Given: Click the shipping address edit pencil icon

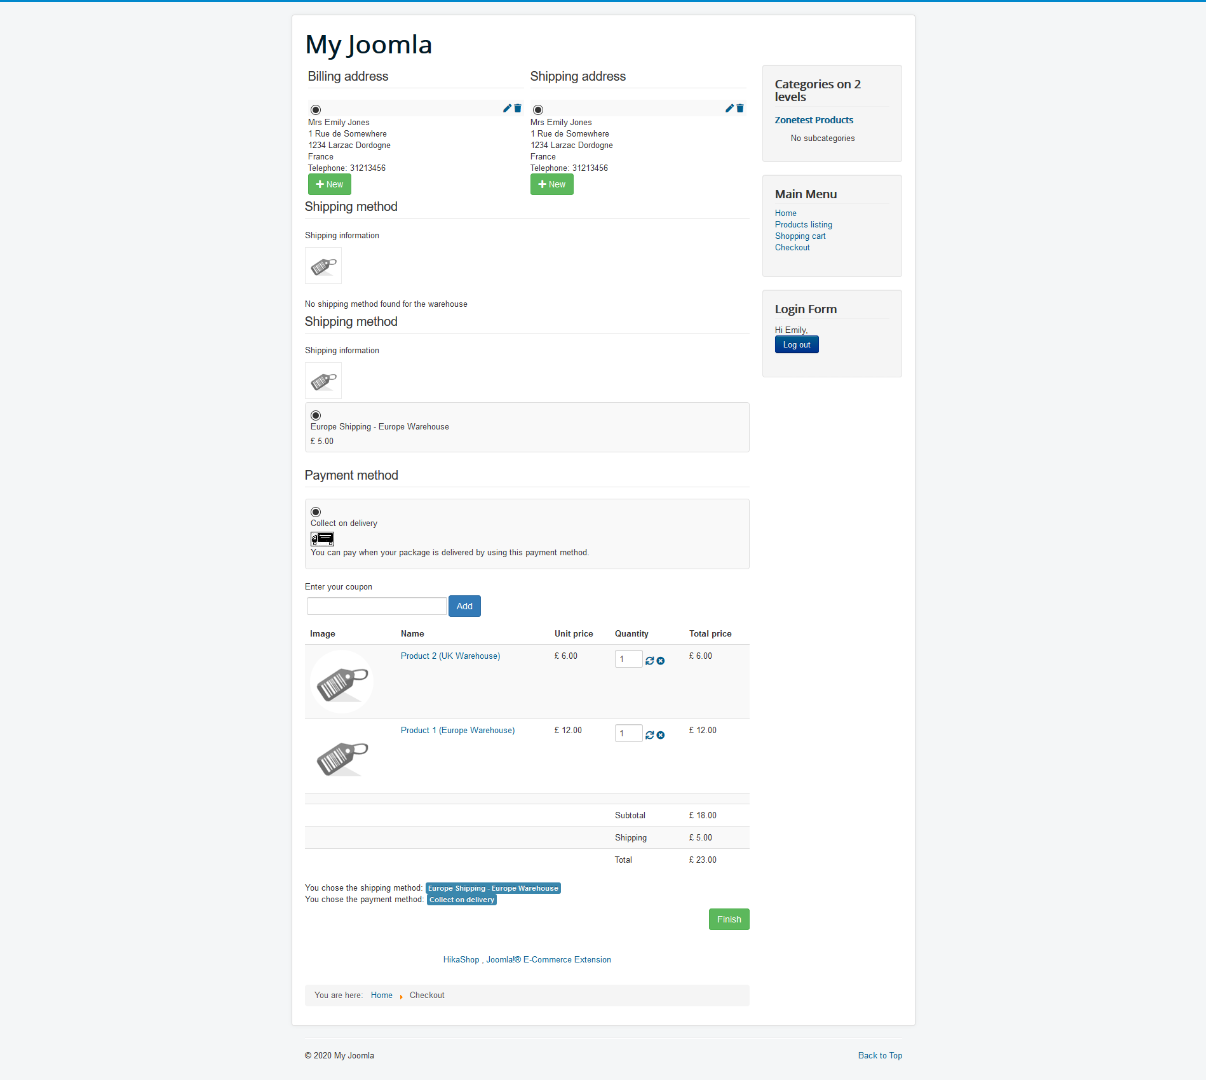Looking at the screenshot, I should coord(729,108).
